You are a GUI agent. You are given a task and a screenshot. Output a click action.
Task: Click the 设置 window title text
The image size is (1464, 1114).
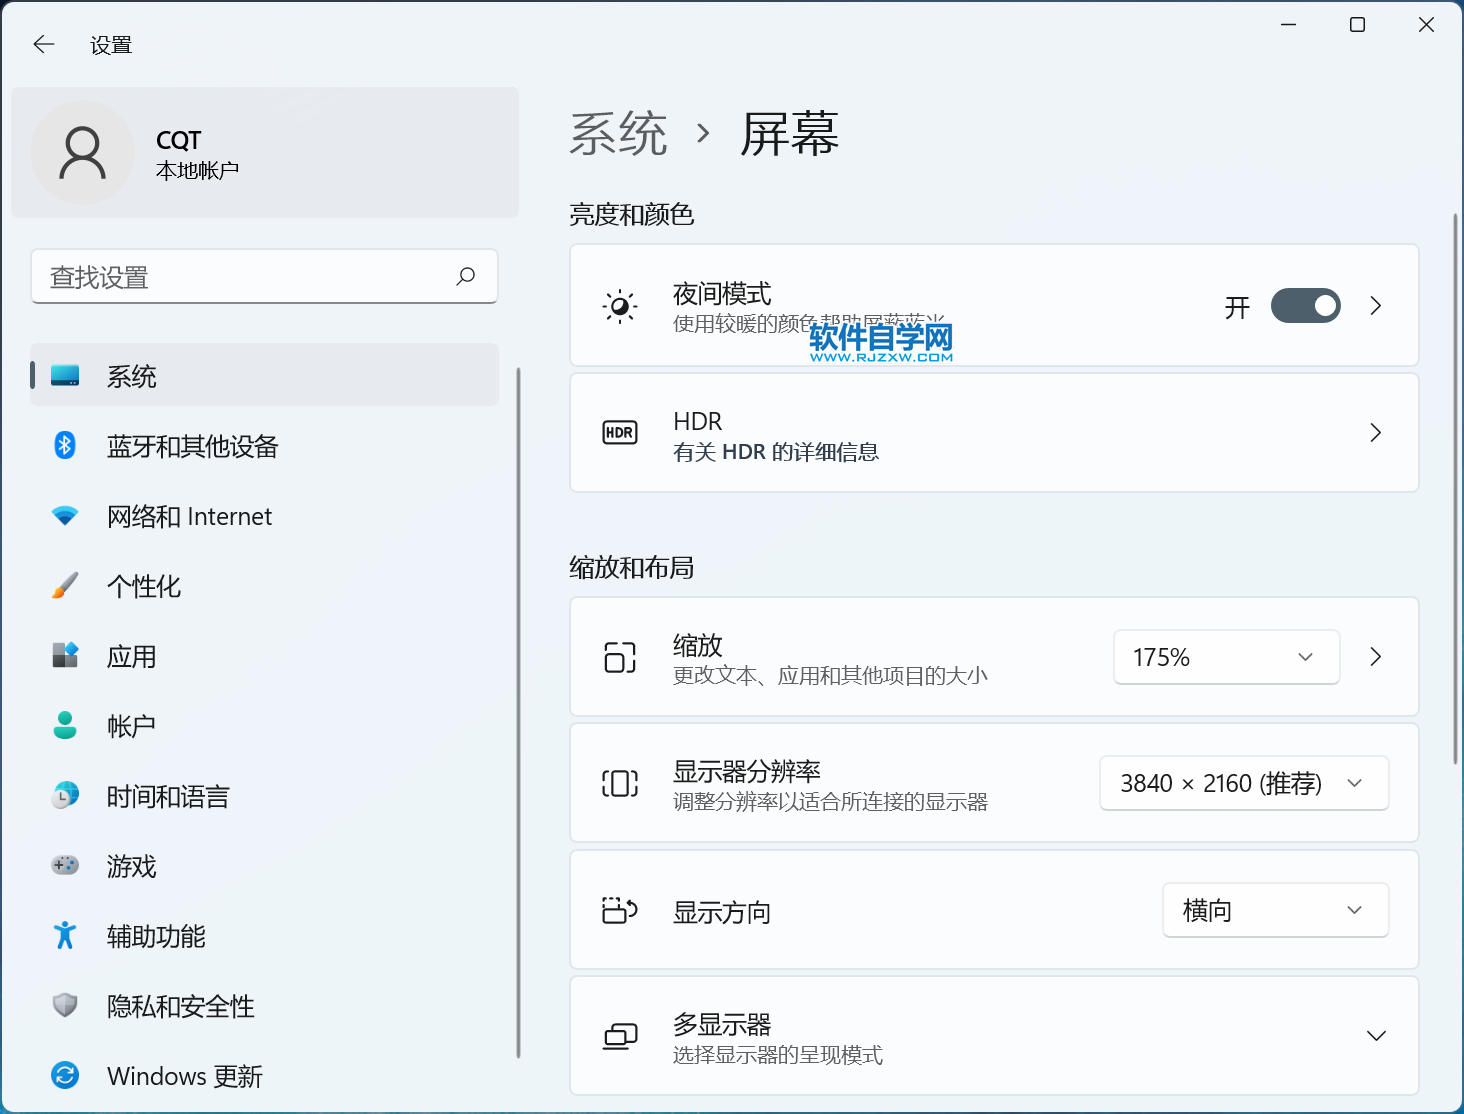click(x=111, y=45)
